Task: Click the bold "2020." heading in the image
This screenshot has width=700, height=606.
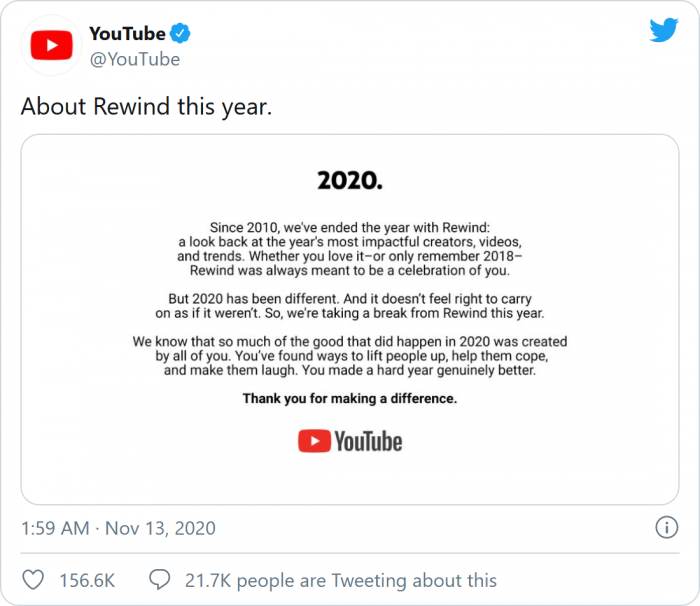Action: click(x=350, y=181)
